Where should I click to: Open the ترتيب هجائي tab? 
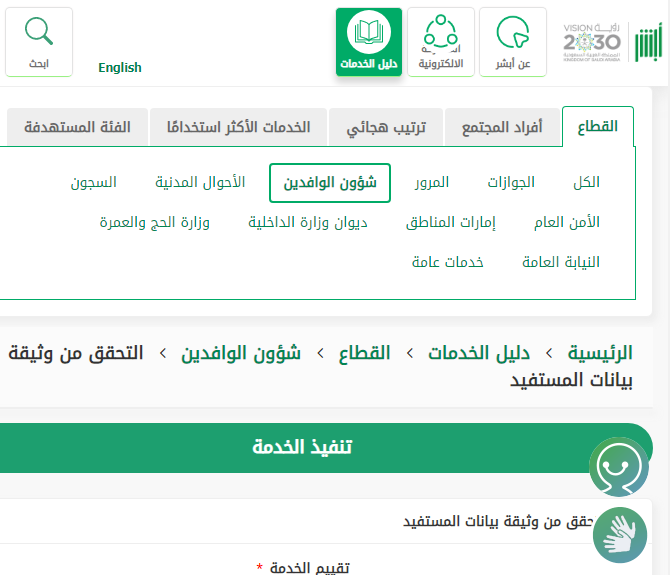[x=386, y=128]
